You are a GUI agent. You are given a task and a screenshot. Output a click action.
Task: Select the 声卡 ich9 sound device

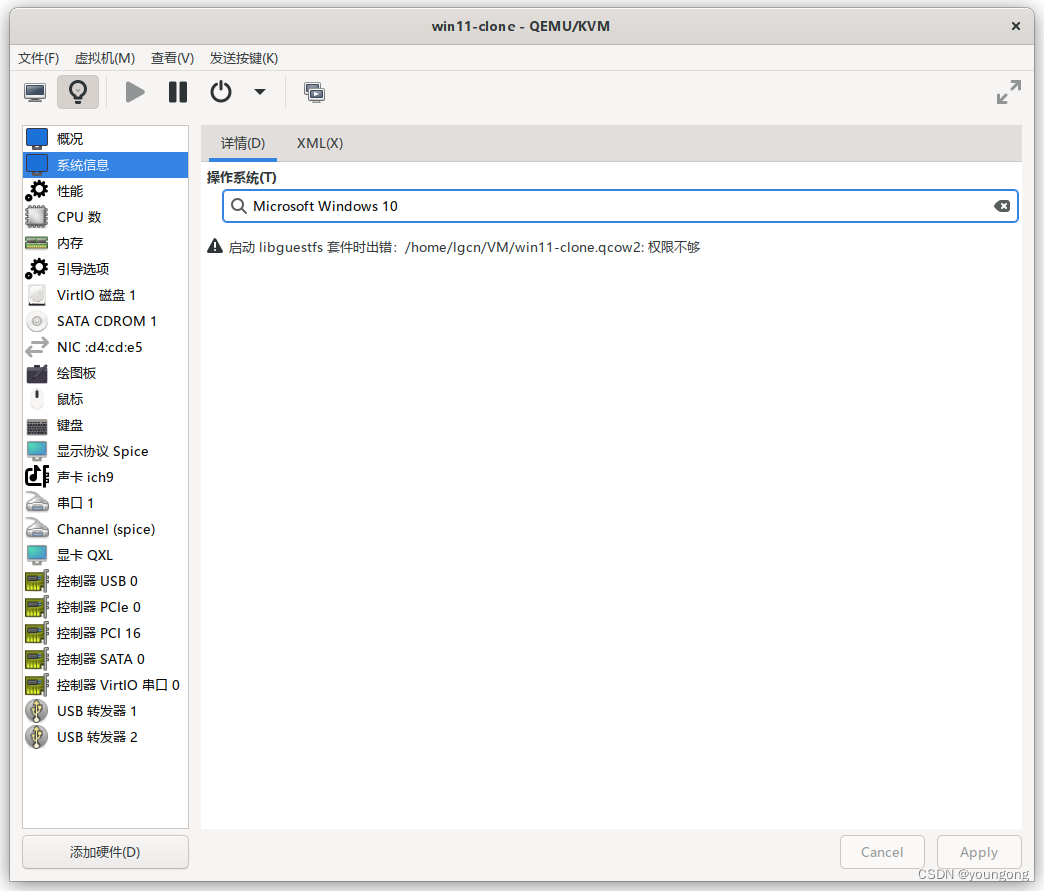(x=85, y=476)
